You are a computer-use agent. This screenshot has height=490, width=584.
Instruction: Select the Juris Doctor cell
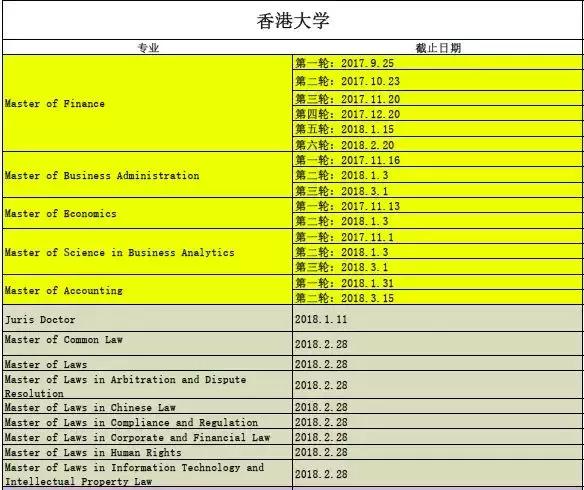tap(148, 318)
